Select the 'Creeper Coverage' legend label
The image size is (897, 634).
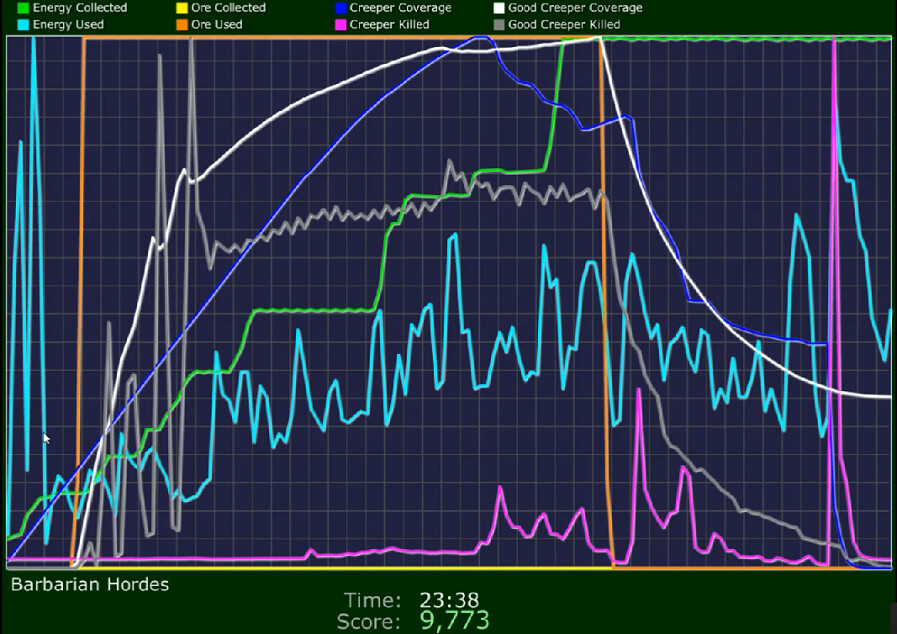[x=400, y=8]
